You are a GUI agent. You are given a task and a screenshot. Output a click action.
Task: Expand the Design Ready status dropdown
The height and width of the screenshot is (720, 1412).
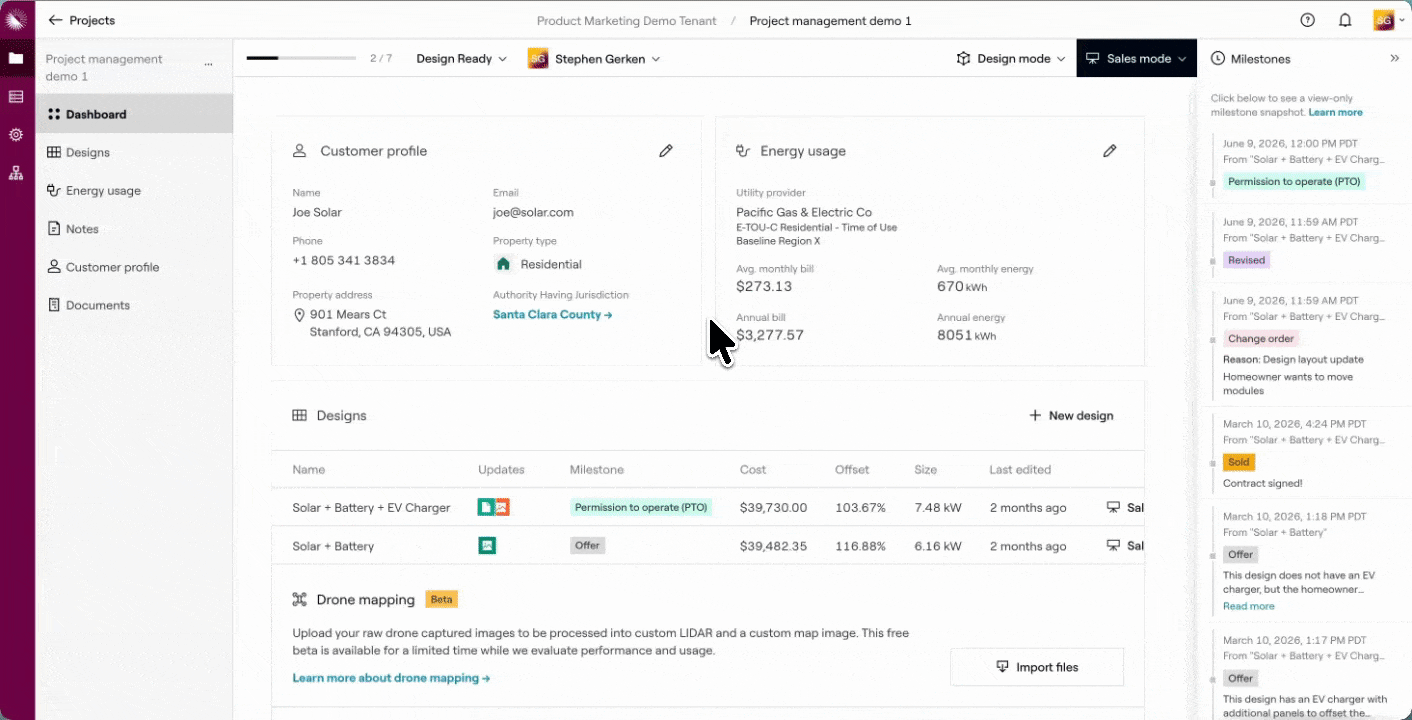461,59
